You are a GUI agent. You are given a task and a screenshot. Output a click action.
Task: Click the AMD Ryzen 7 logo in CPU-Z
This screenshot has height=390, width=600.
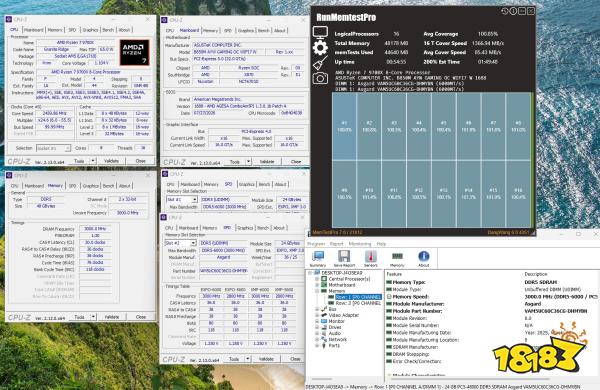[x=134, y=53]
